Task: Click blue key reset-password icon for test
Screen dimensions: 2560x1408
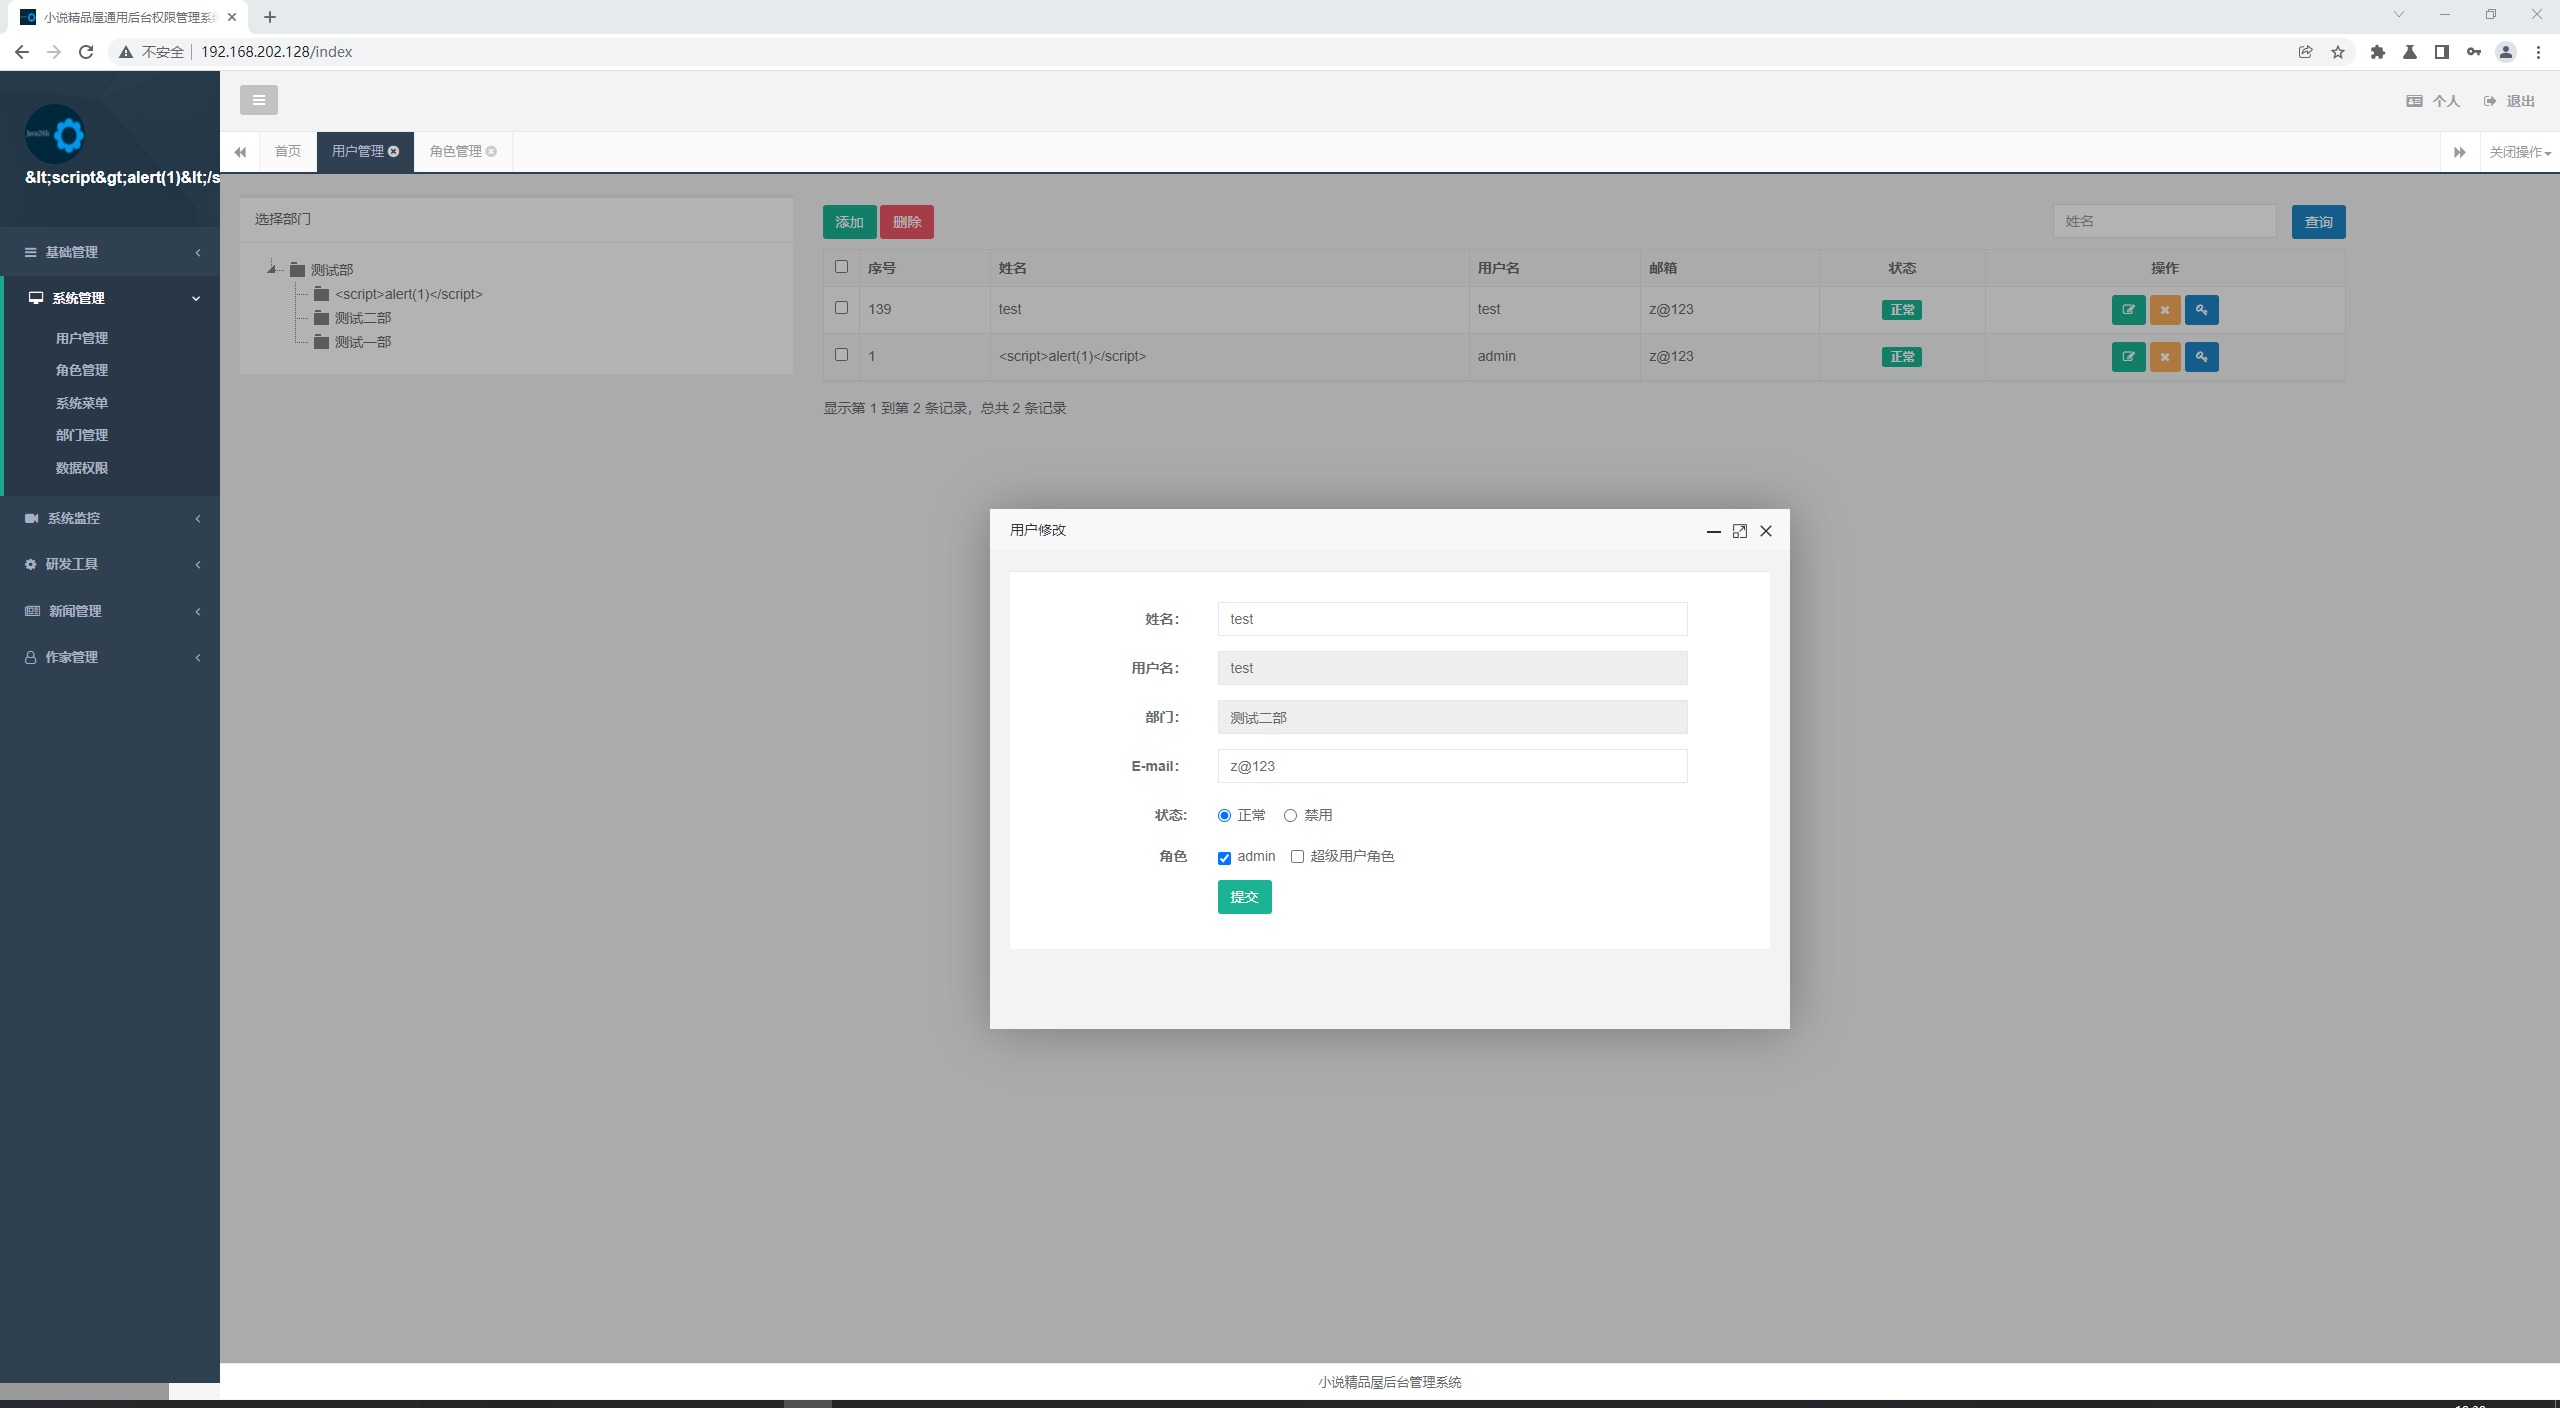Action: point(2201,310)
